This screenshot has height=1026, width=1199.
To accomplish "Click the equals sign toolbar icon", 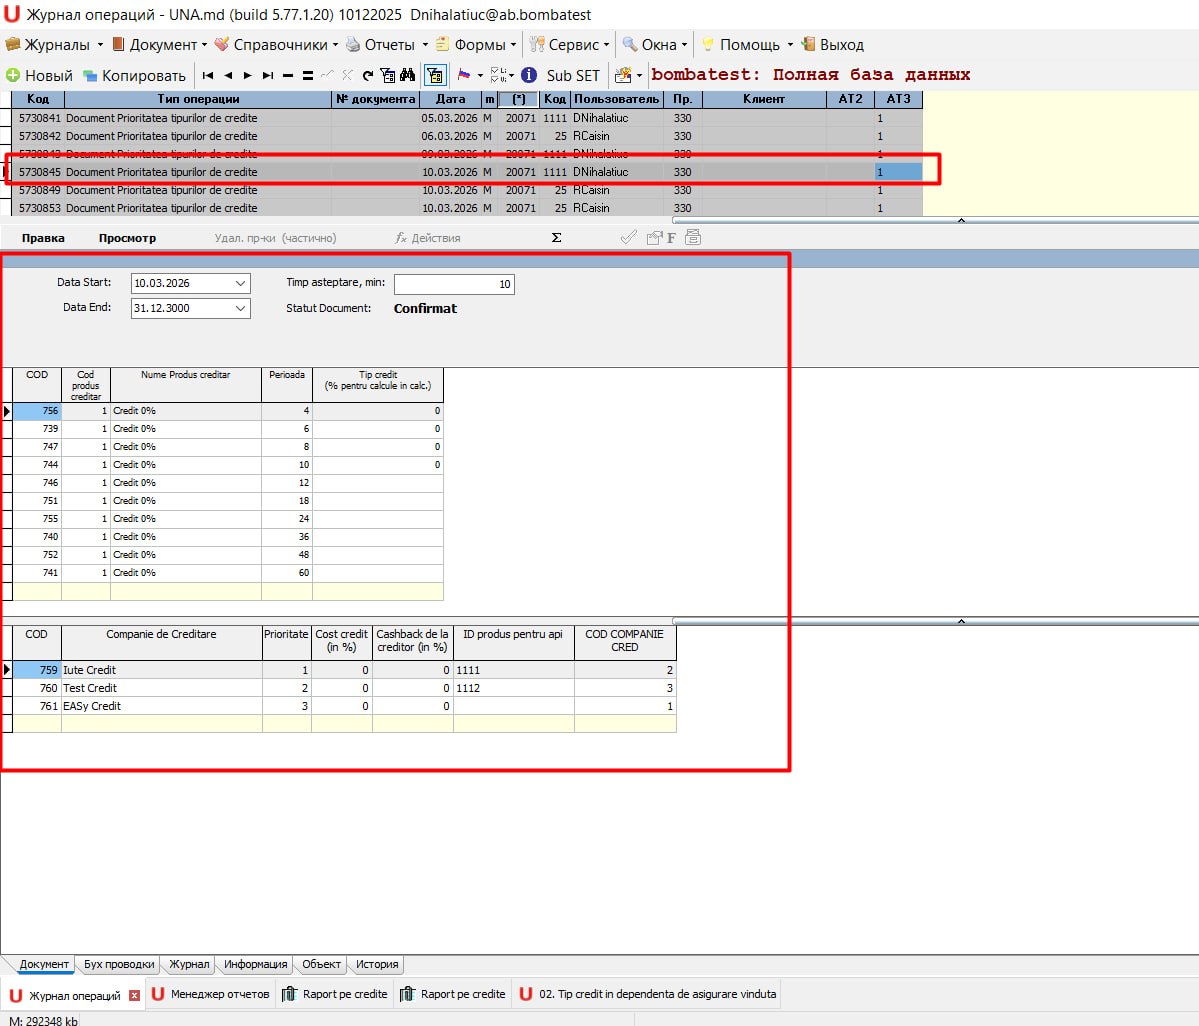I will (307, 75).
